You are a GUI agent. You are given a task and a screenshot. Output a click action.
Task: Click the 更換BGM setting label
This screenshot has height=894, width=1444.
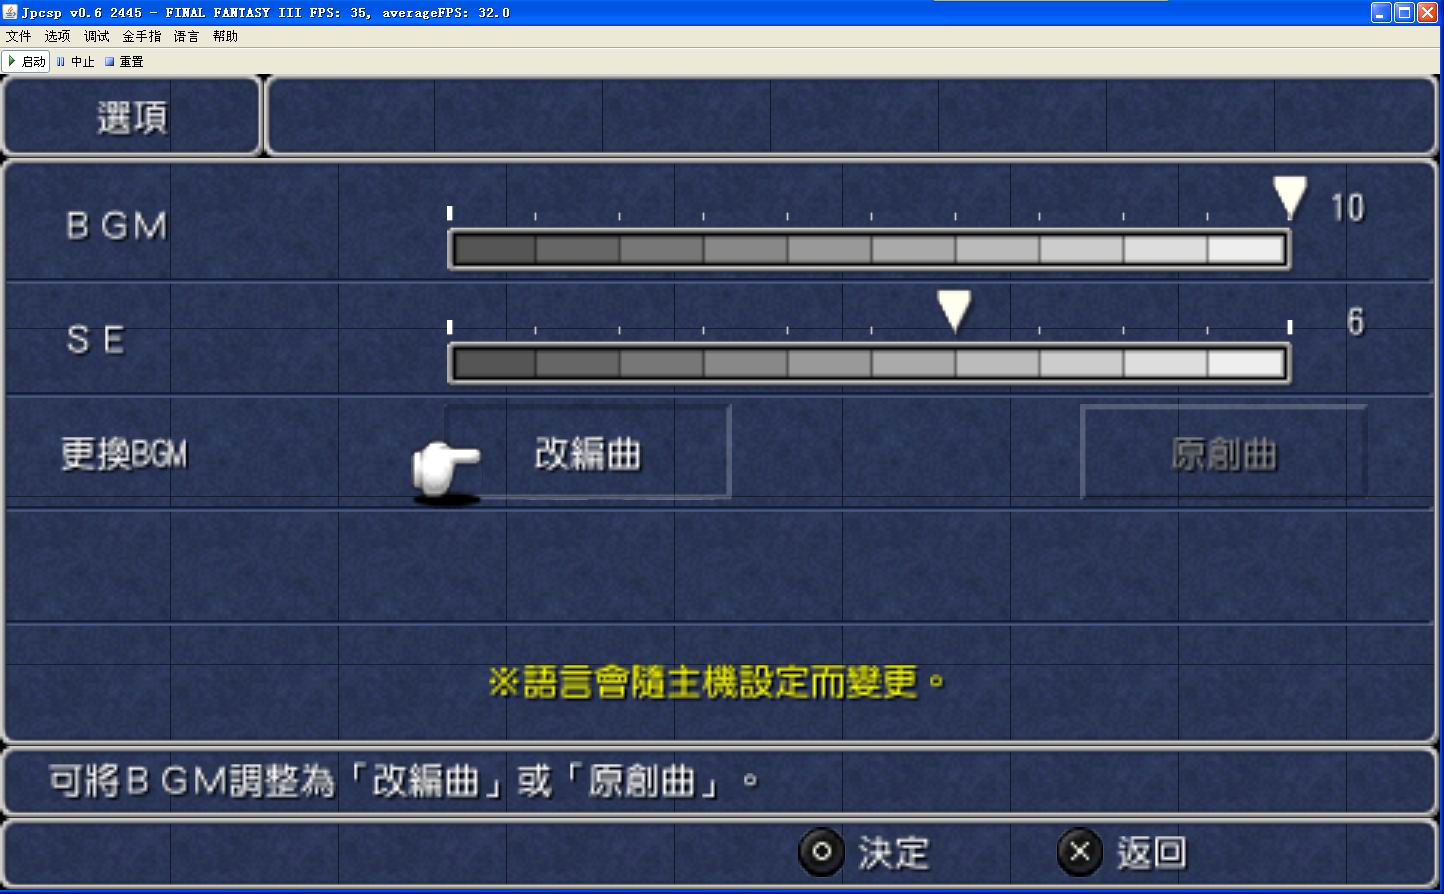[x=124, y=454]
